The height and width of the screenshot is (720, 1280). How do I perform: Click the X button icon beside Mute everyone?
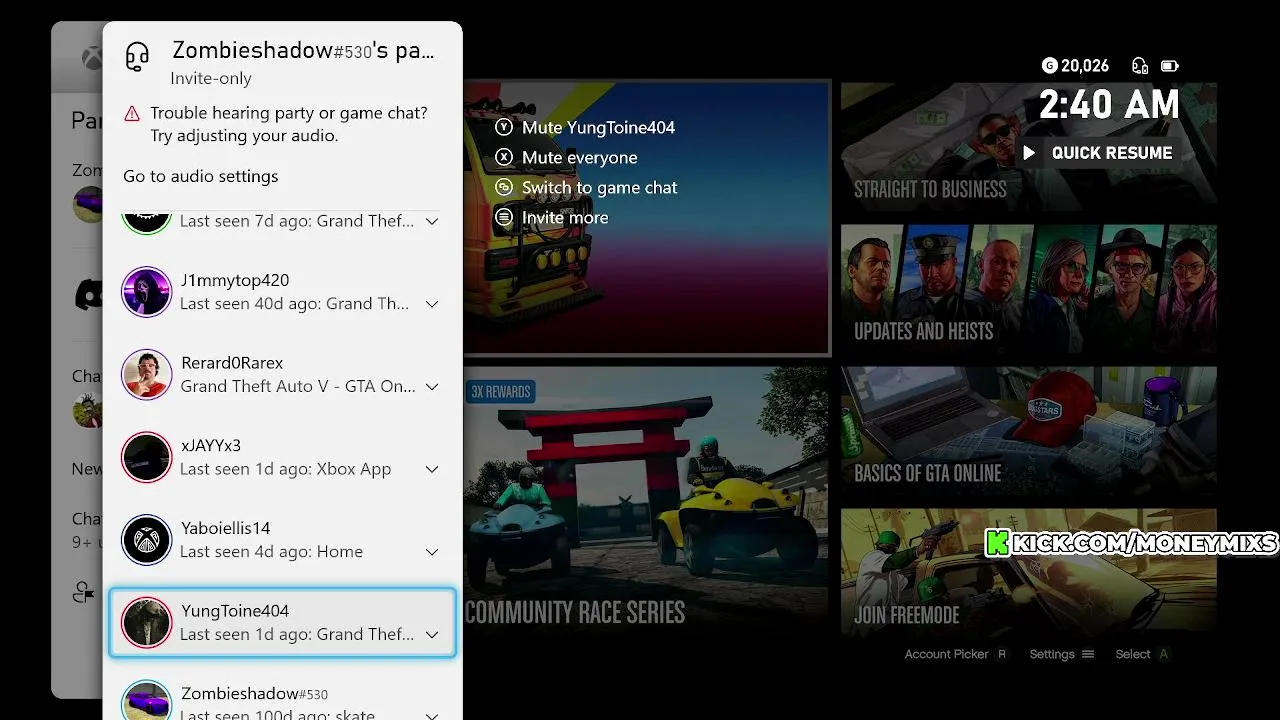[x=504, y=158]
